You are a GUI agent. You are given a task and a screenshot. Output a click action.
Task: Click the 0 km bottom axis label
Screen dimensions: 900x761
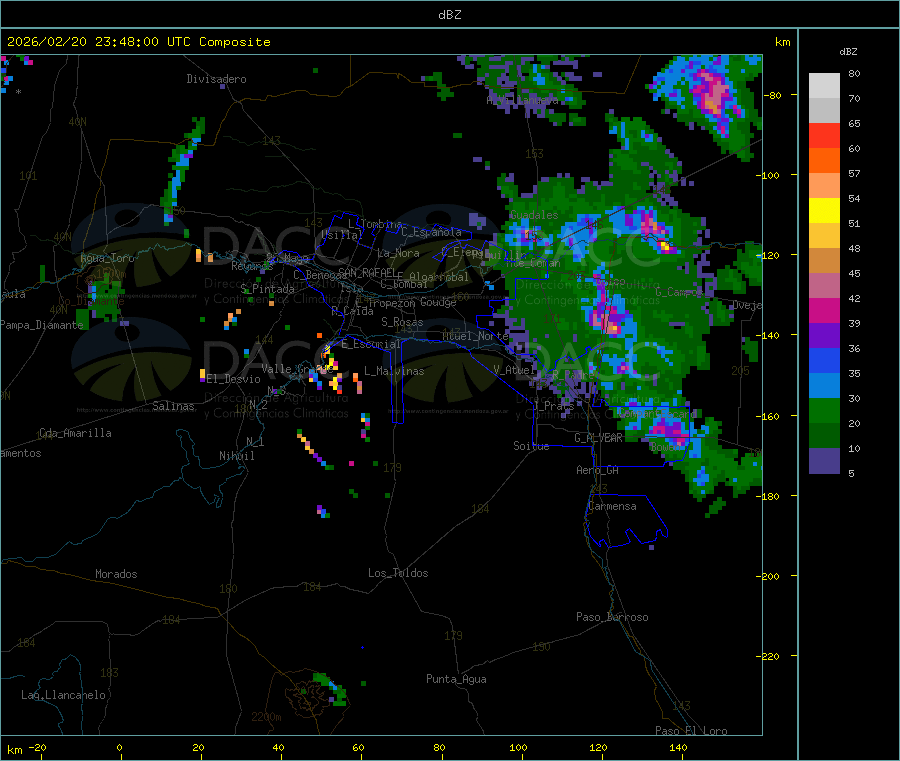[119, 747]
